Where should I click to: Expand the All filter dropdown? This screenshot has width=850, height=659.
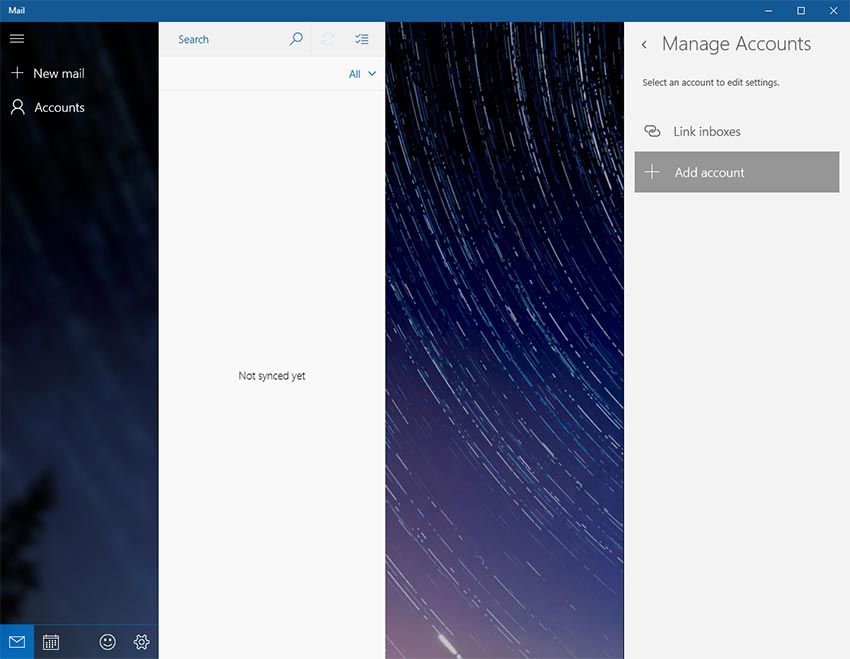coord(362,74)
